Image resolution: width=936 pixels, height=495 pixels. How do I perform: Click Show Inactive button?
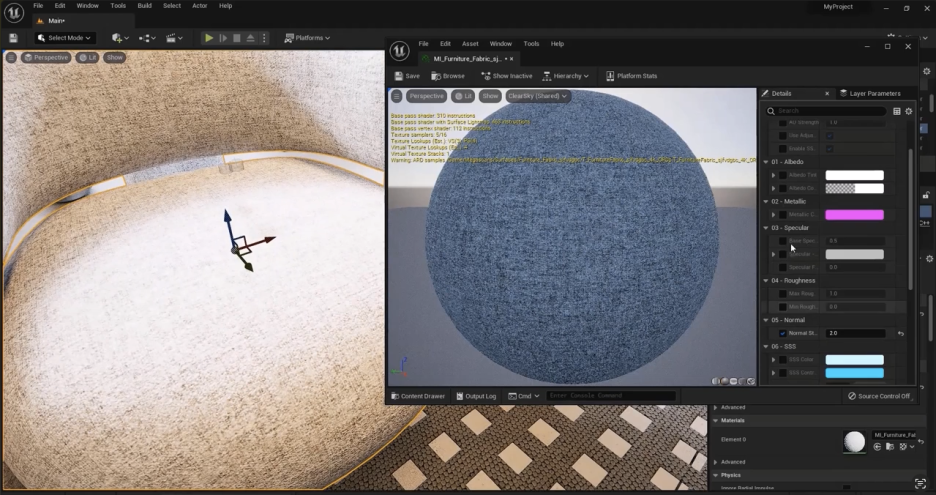[x=506, y=76]
